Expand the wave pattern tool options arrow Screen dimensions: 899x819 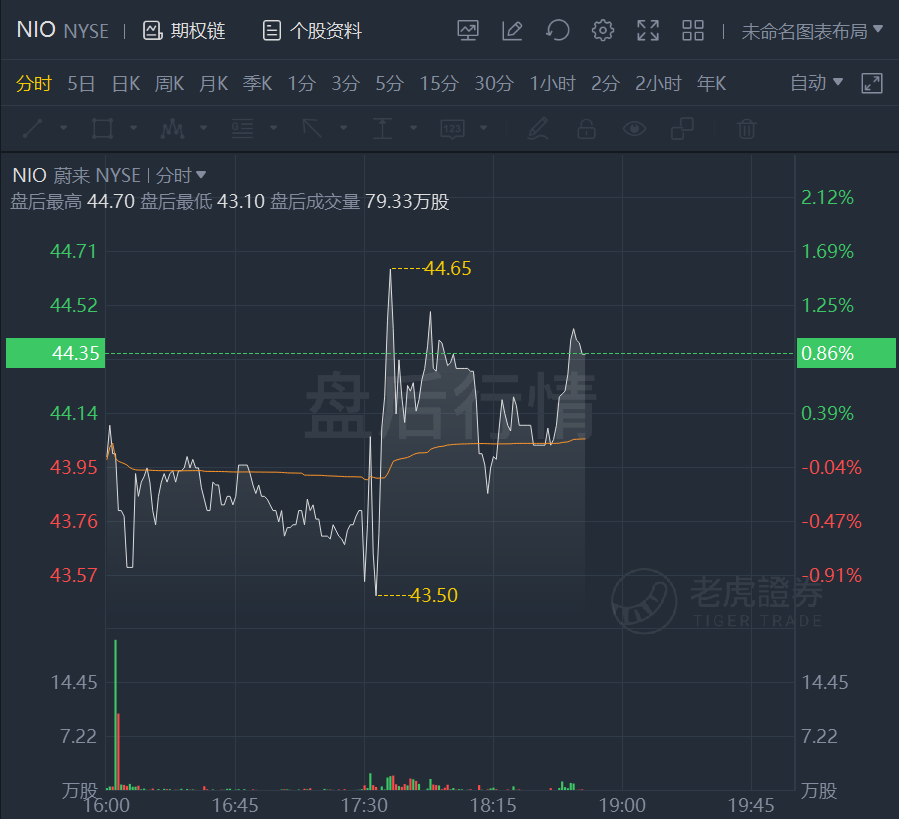204,128
